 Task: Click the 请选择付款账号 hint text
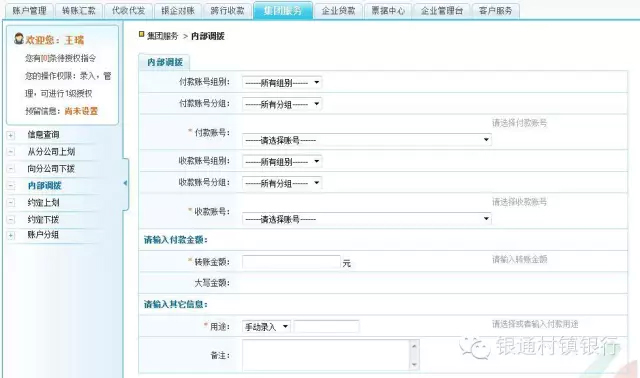point(519,123)
